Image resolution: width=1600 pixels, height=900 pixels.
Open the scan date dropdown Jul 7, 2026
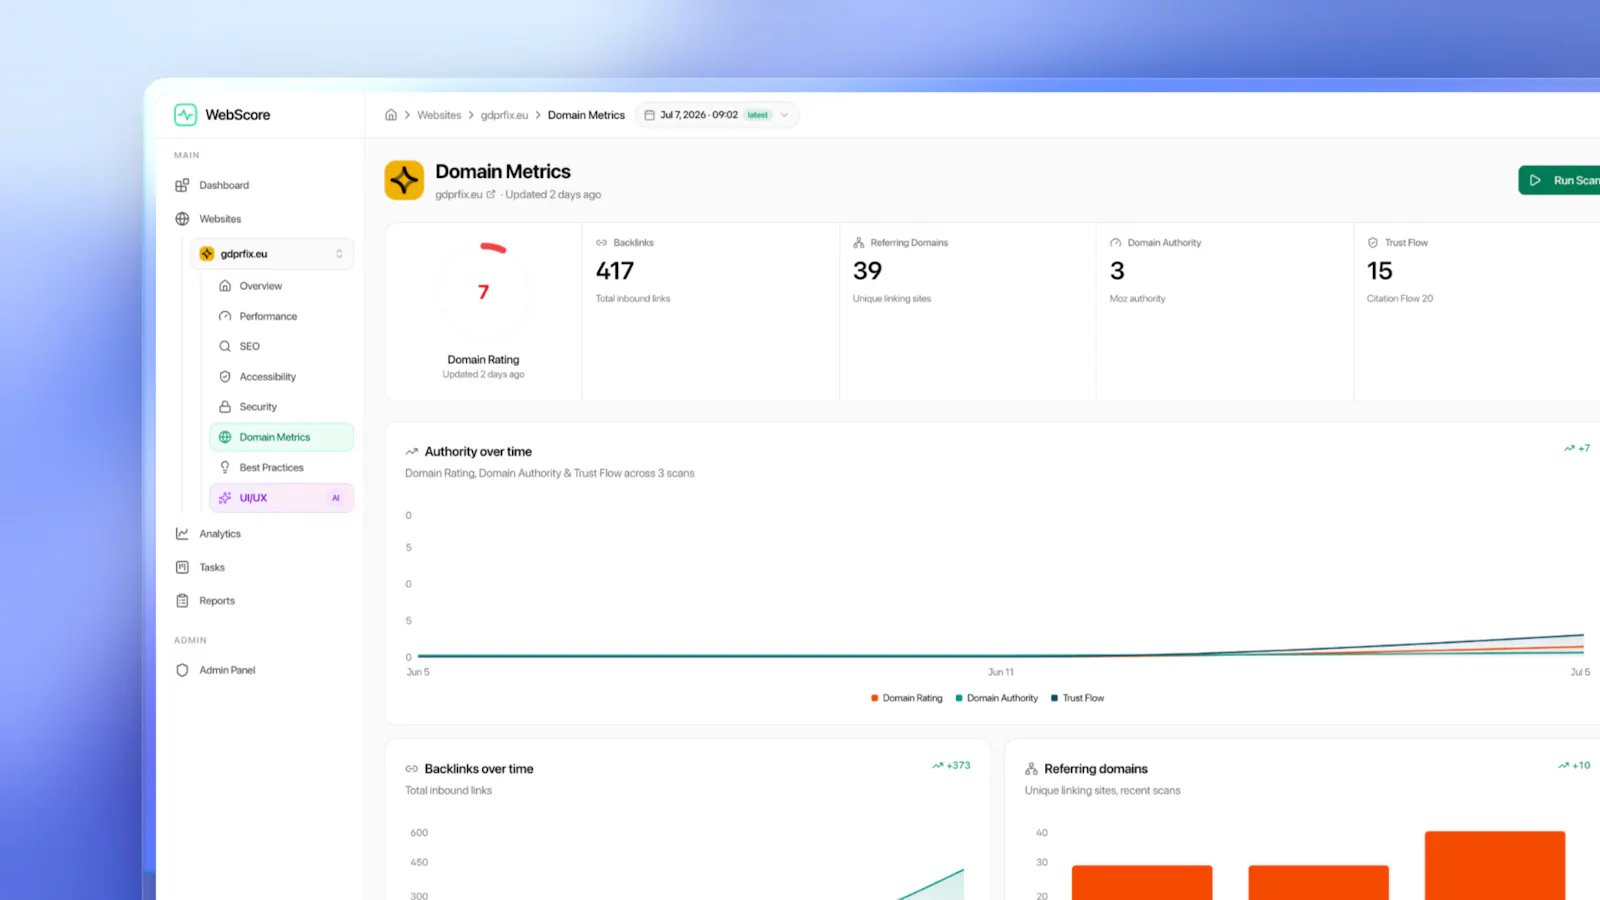click(717, 115)
